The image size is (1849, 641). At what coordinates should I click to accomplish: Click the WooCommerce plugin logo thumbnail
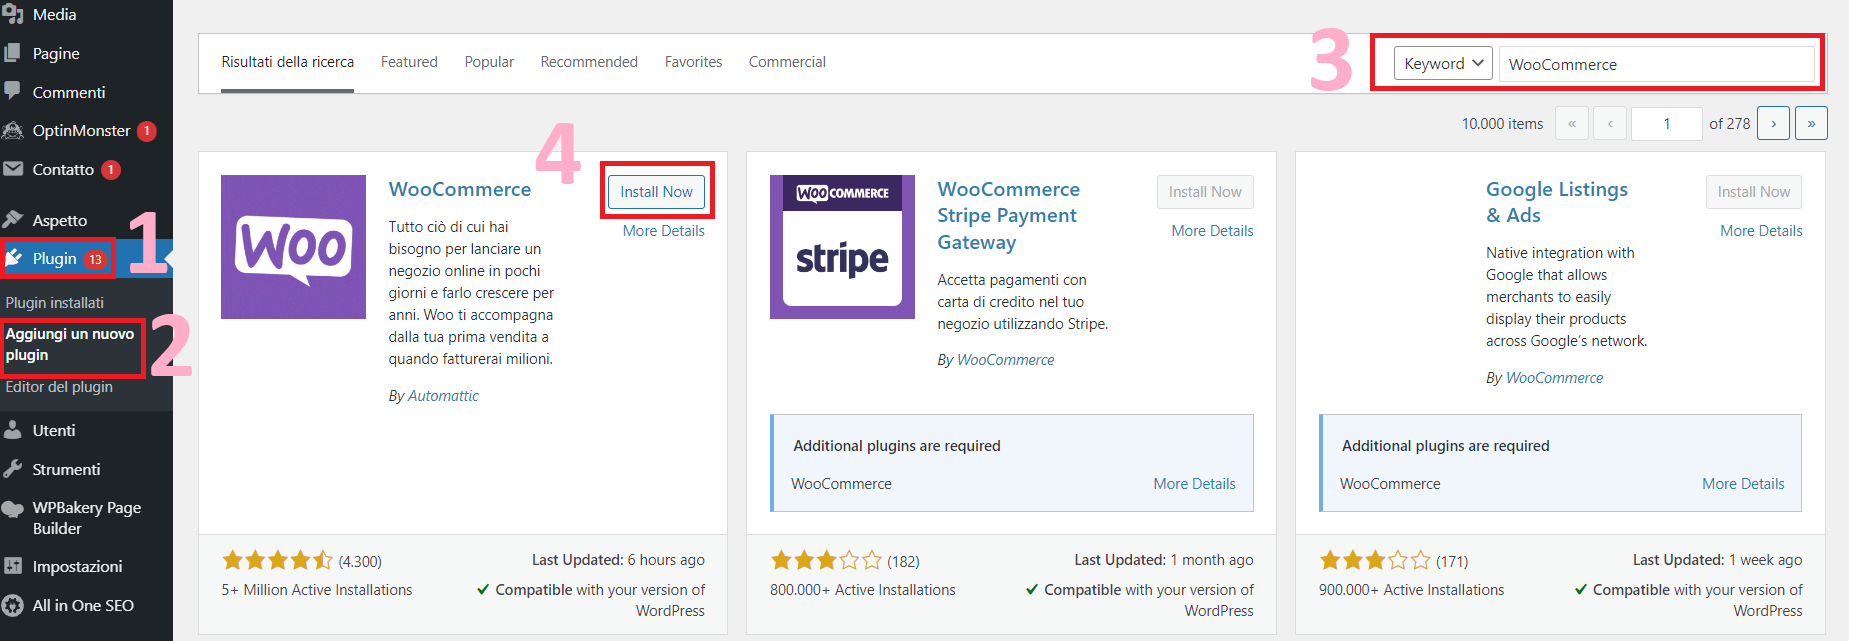293,247
